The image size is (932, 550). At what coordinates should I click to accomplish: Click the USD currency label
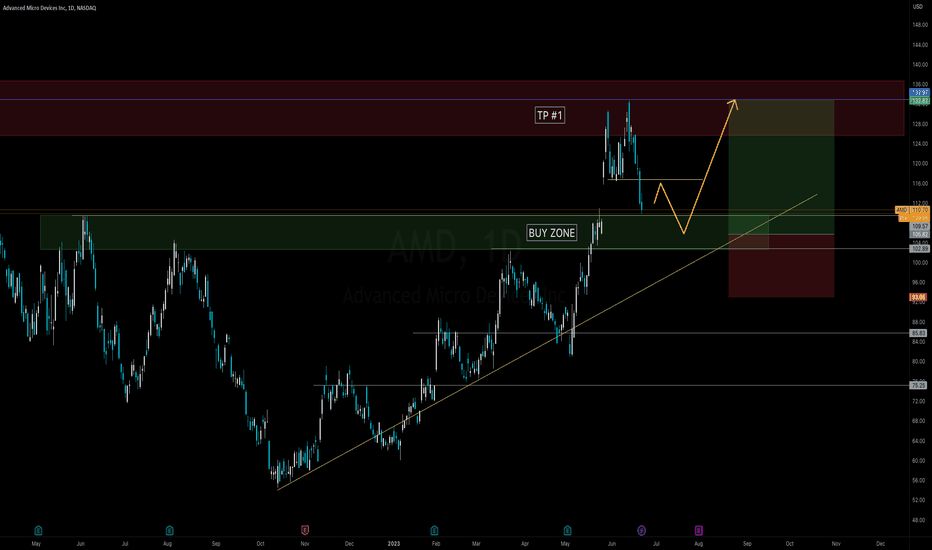[x=917, y=7]
